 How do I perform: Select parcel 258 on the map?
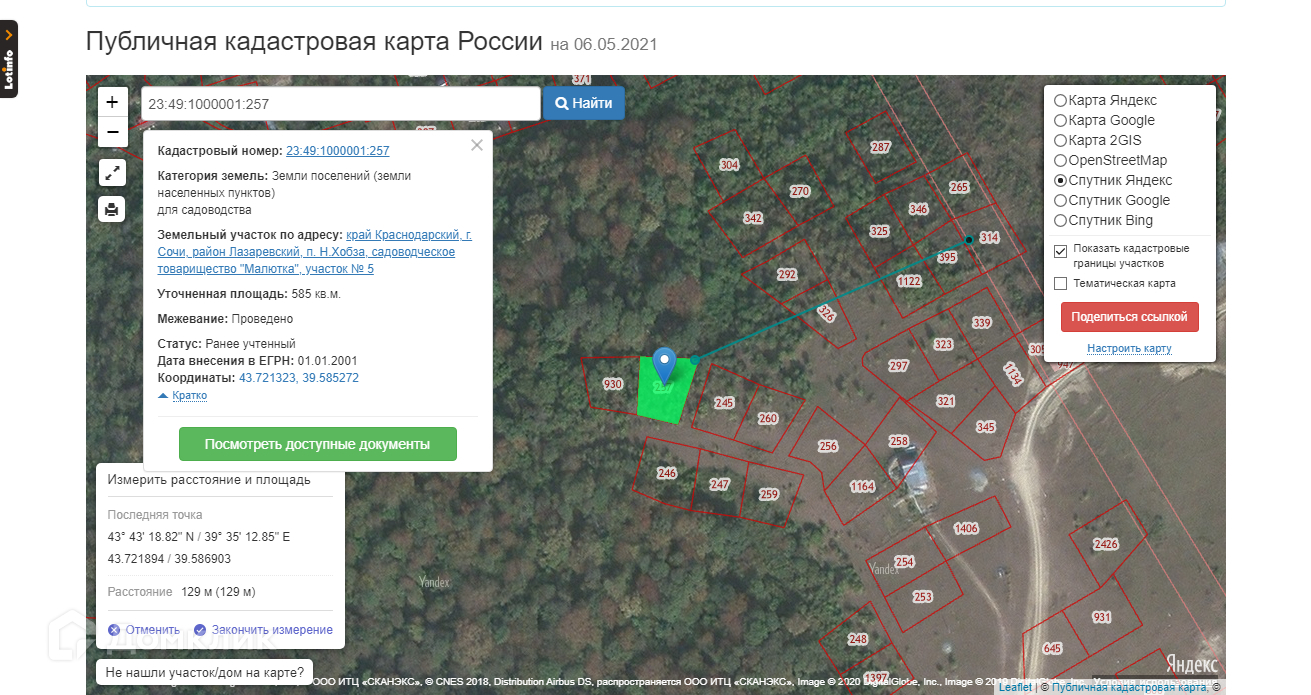[899, 441]
